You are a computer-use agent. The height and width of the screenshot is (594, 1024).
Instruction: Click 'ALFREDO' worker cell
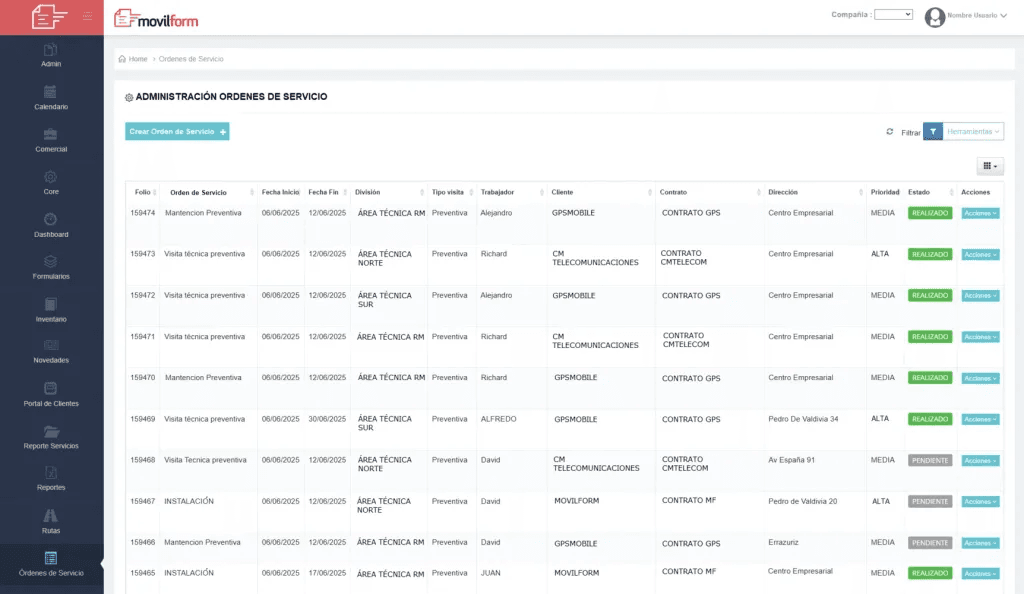click(498, 419)
